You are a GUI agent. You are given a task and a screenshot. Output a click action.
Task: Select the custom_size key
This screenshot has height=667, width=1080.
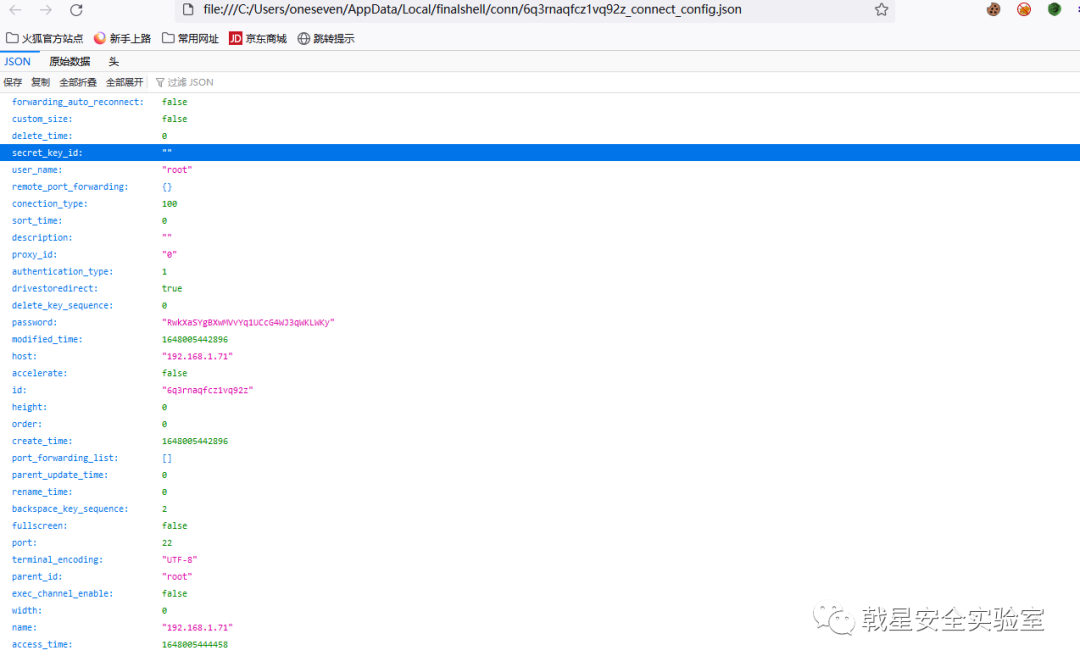tap(42, 119)
